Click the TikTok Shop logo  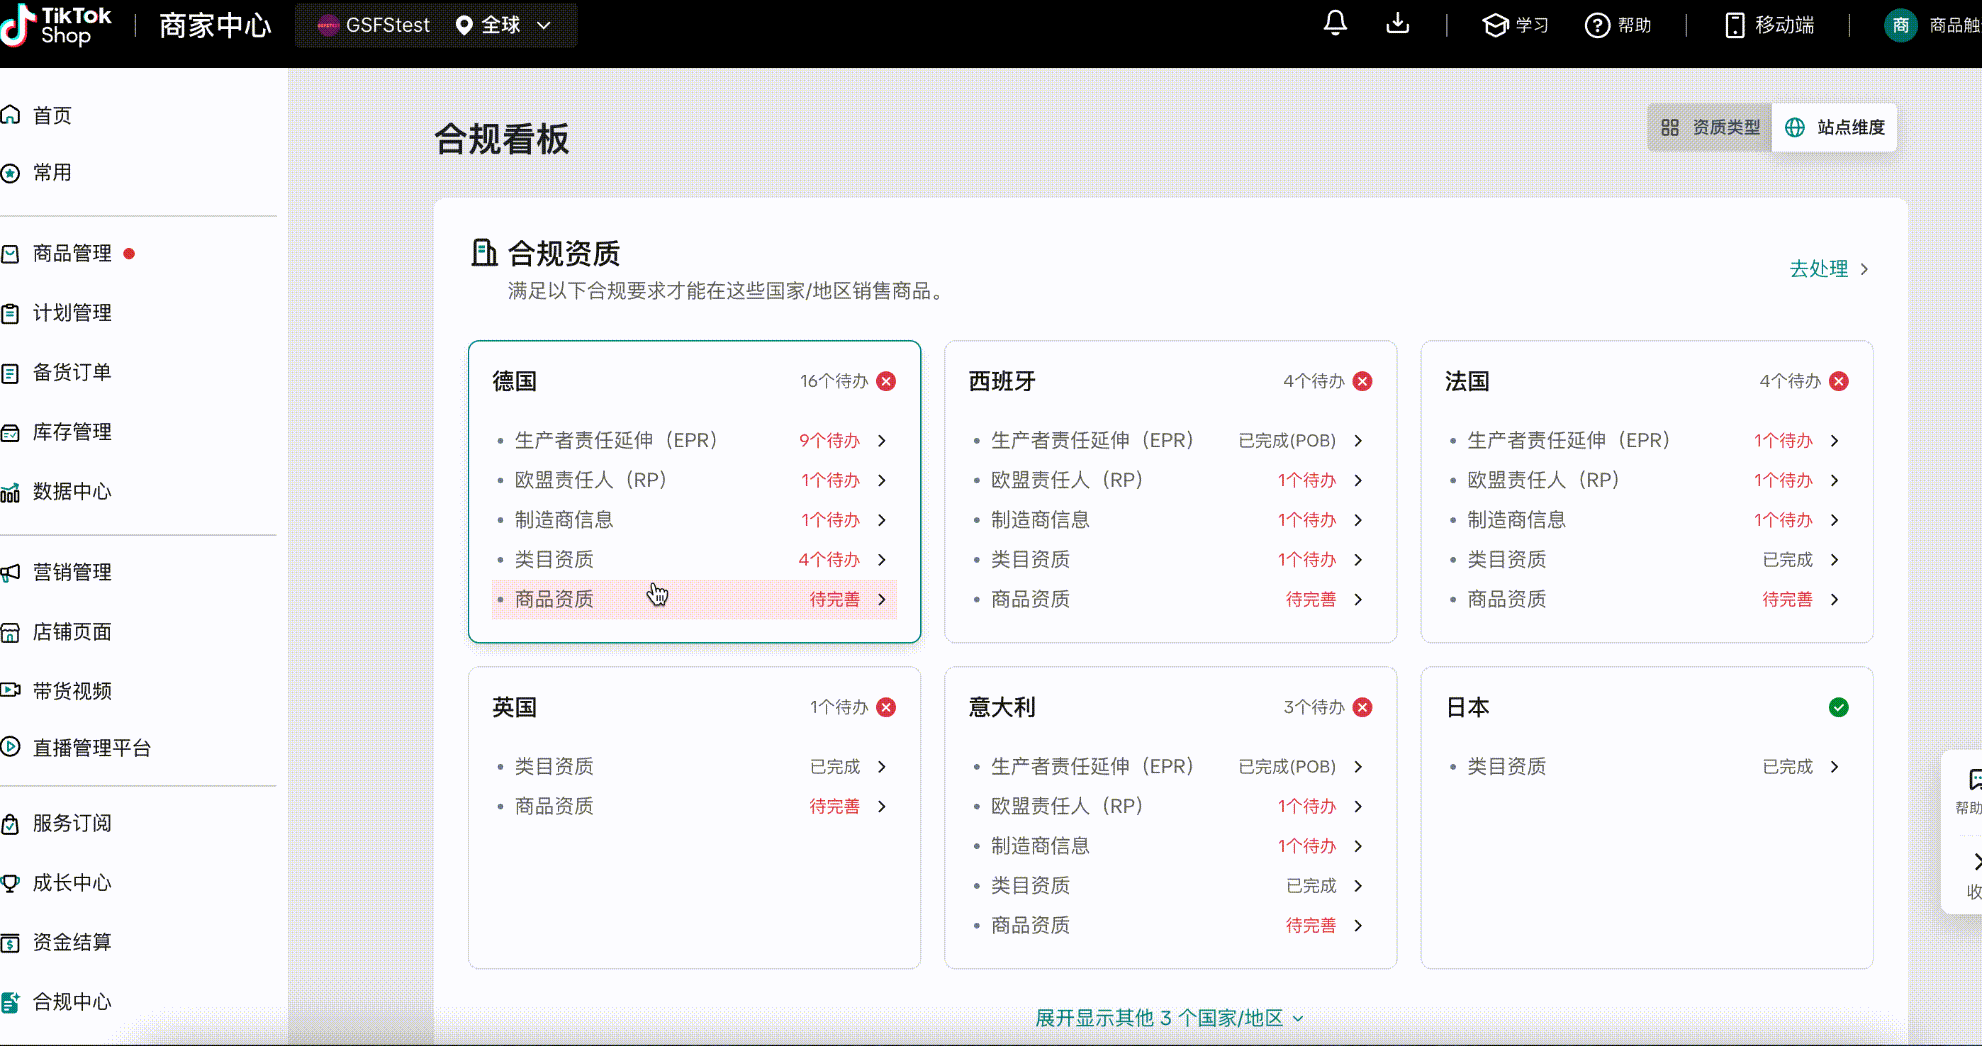pyautogui.click(x=57, y=25)
